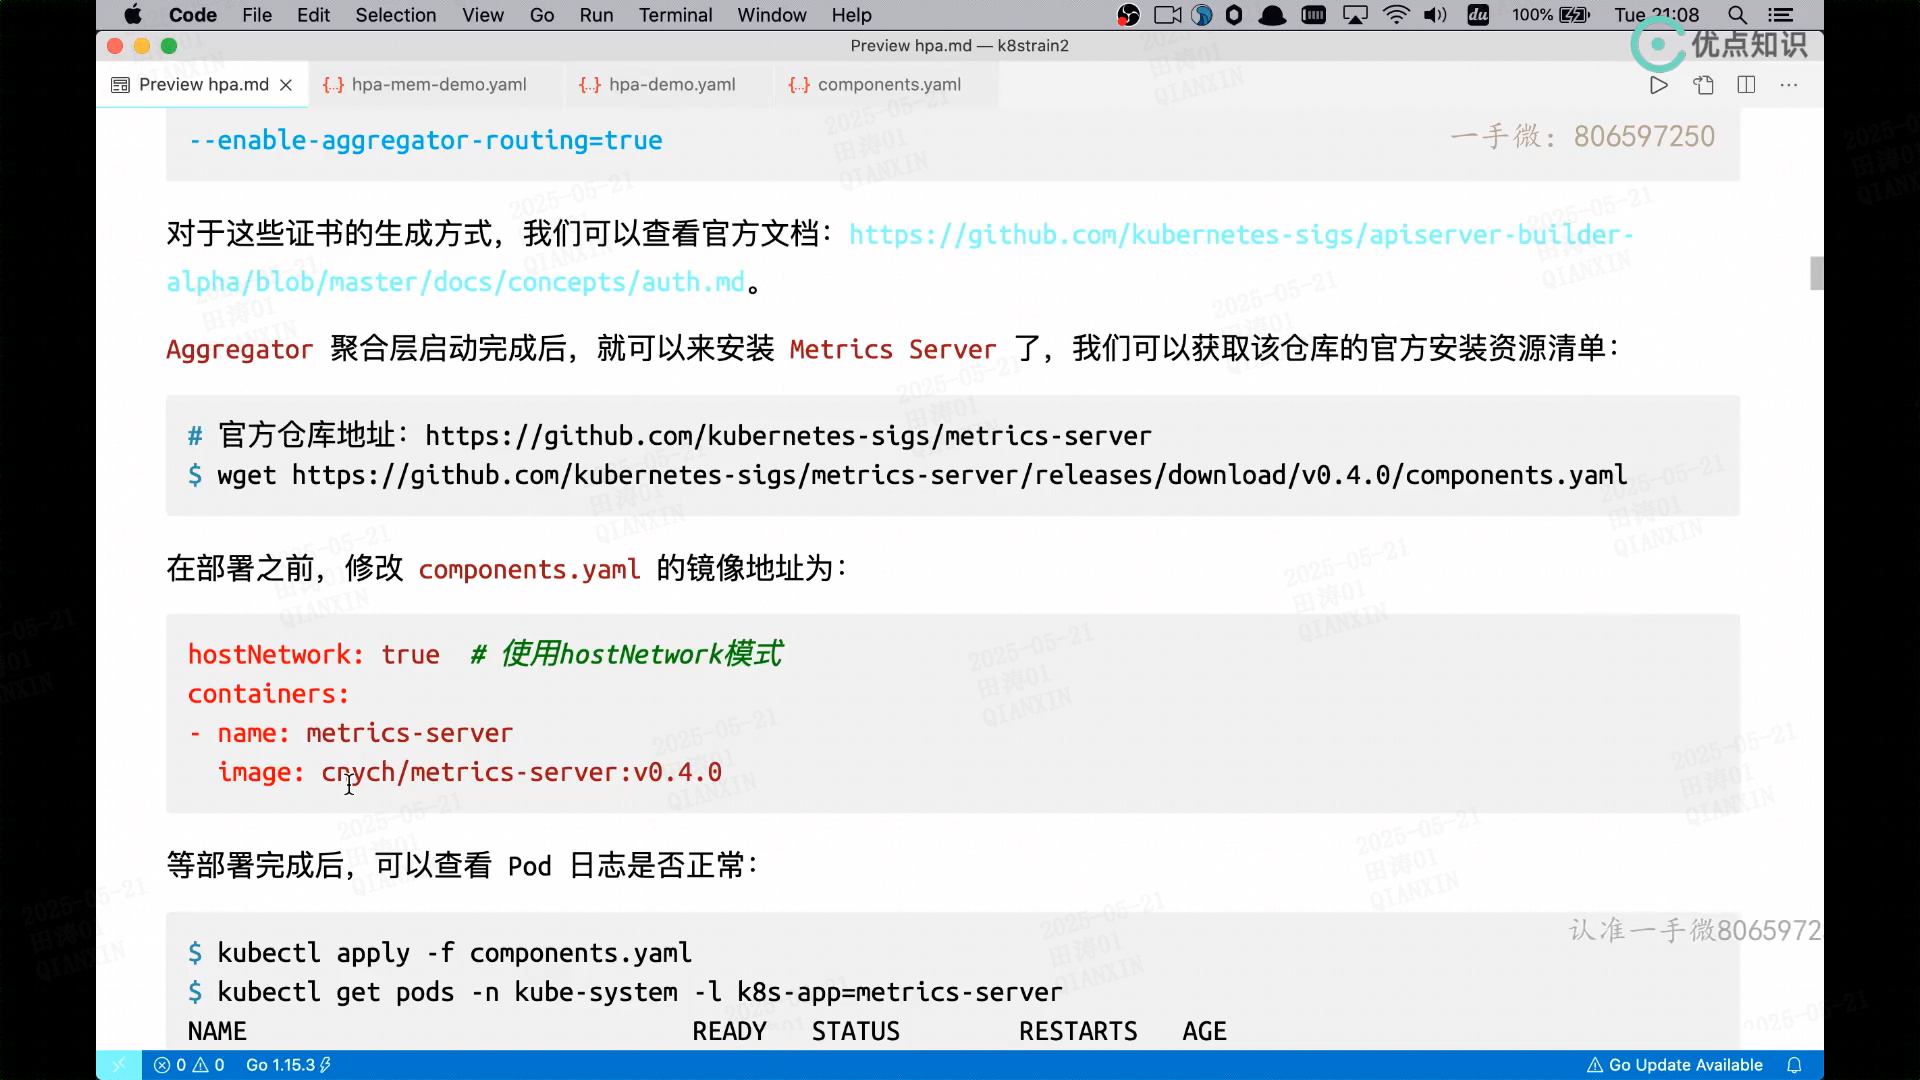Open errors and warnings in status bar
The image size is (1920, 1080).
(x=189, y=1065)
